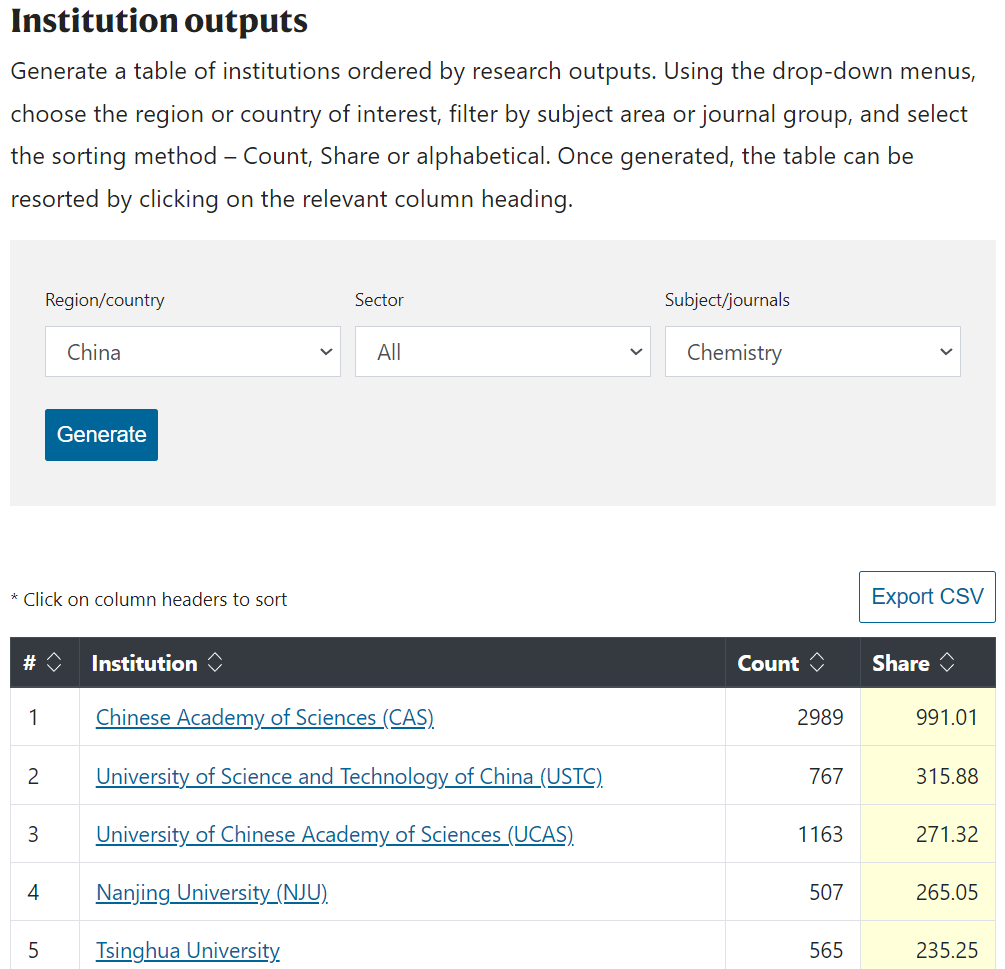This screenshot has height=969, width=1005.
Task: Sort table by rank number icon
Action: [54, 662]
